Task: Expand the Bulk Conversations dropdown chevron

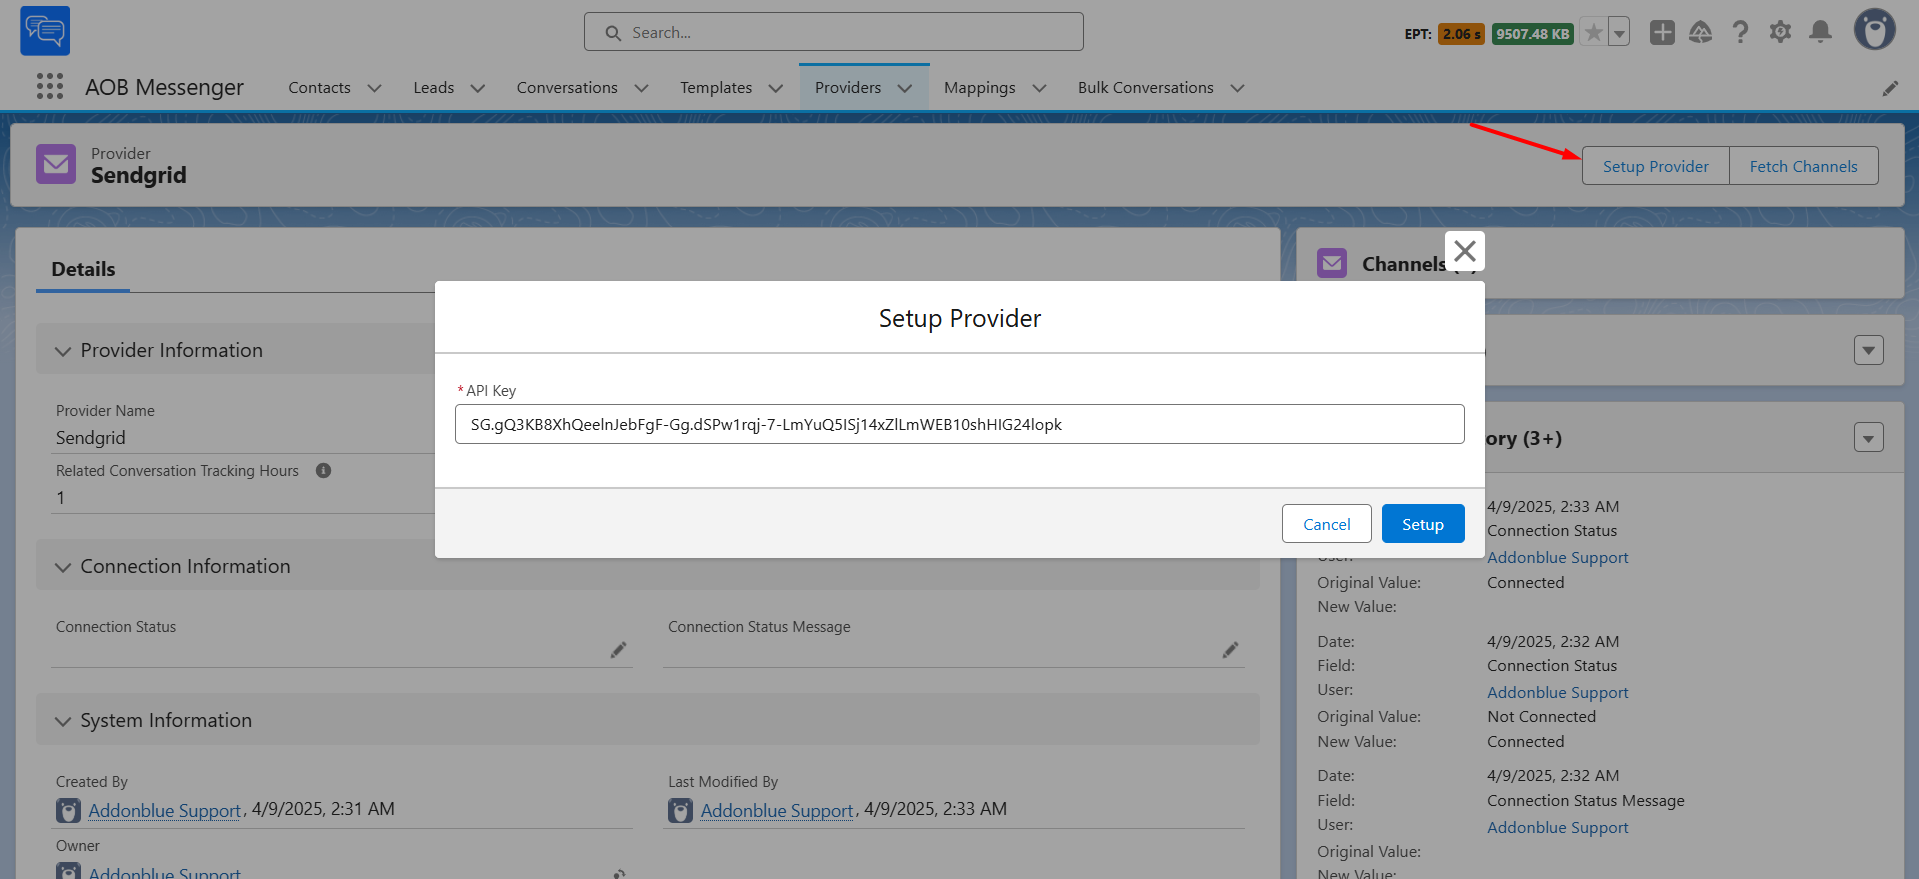Action: pyautogui.click(x=1238, y=88)
